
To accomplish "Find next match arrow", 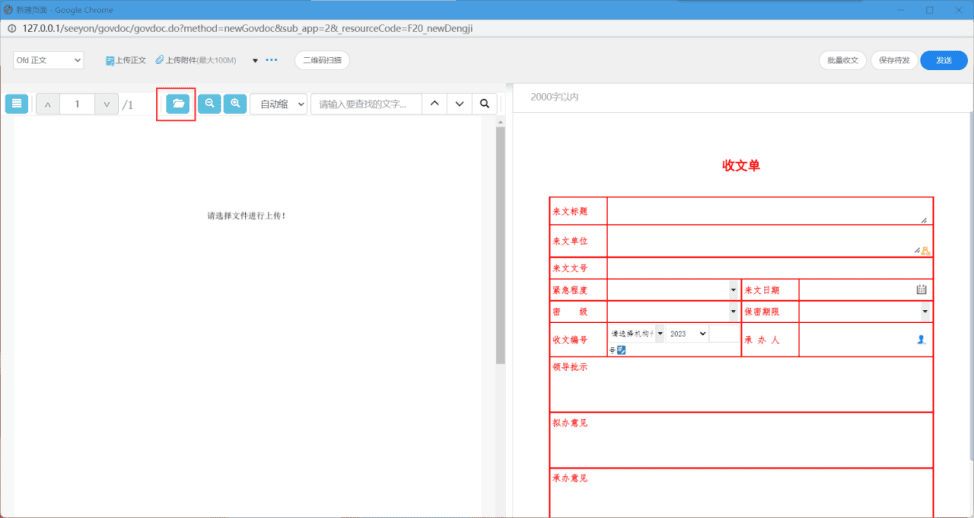I will pos(460,104).
